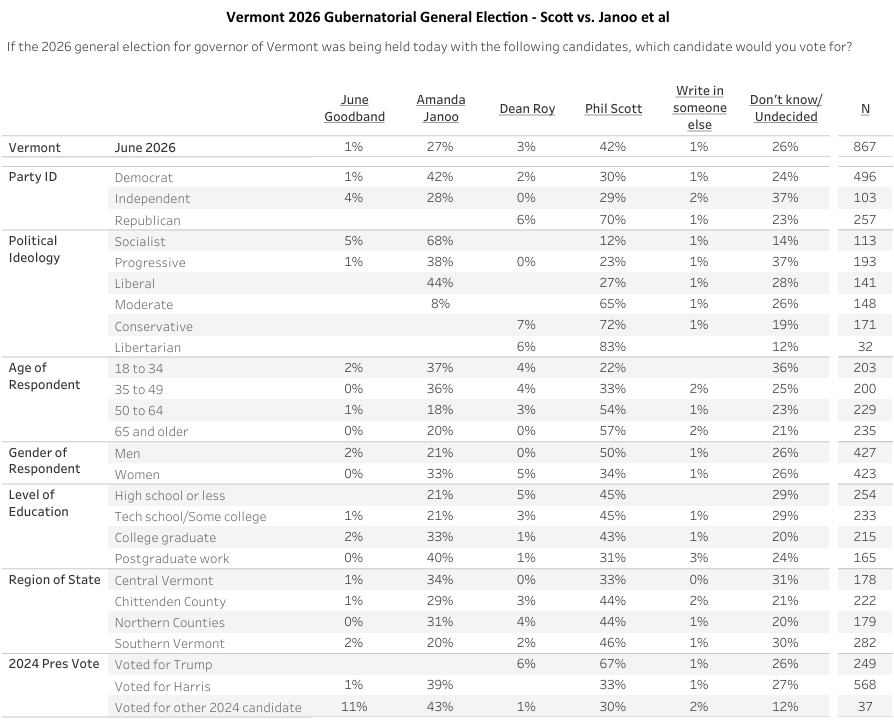Click the Region of State category label
This screenshot has width=894, height=724.
(54, 580)
